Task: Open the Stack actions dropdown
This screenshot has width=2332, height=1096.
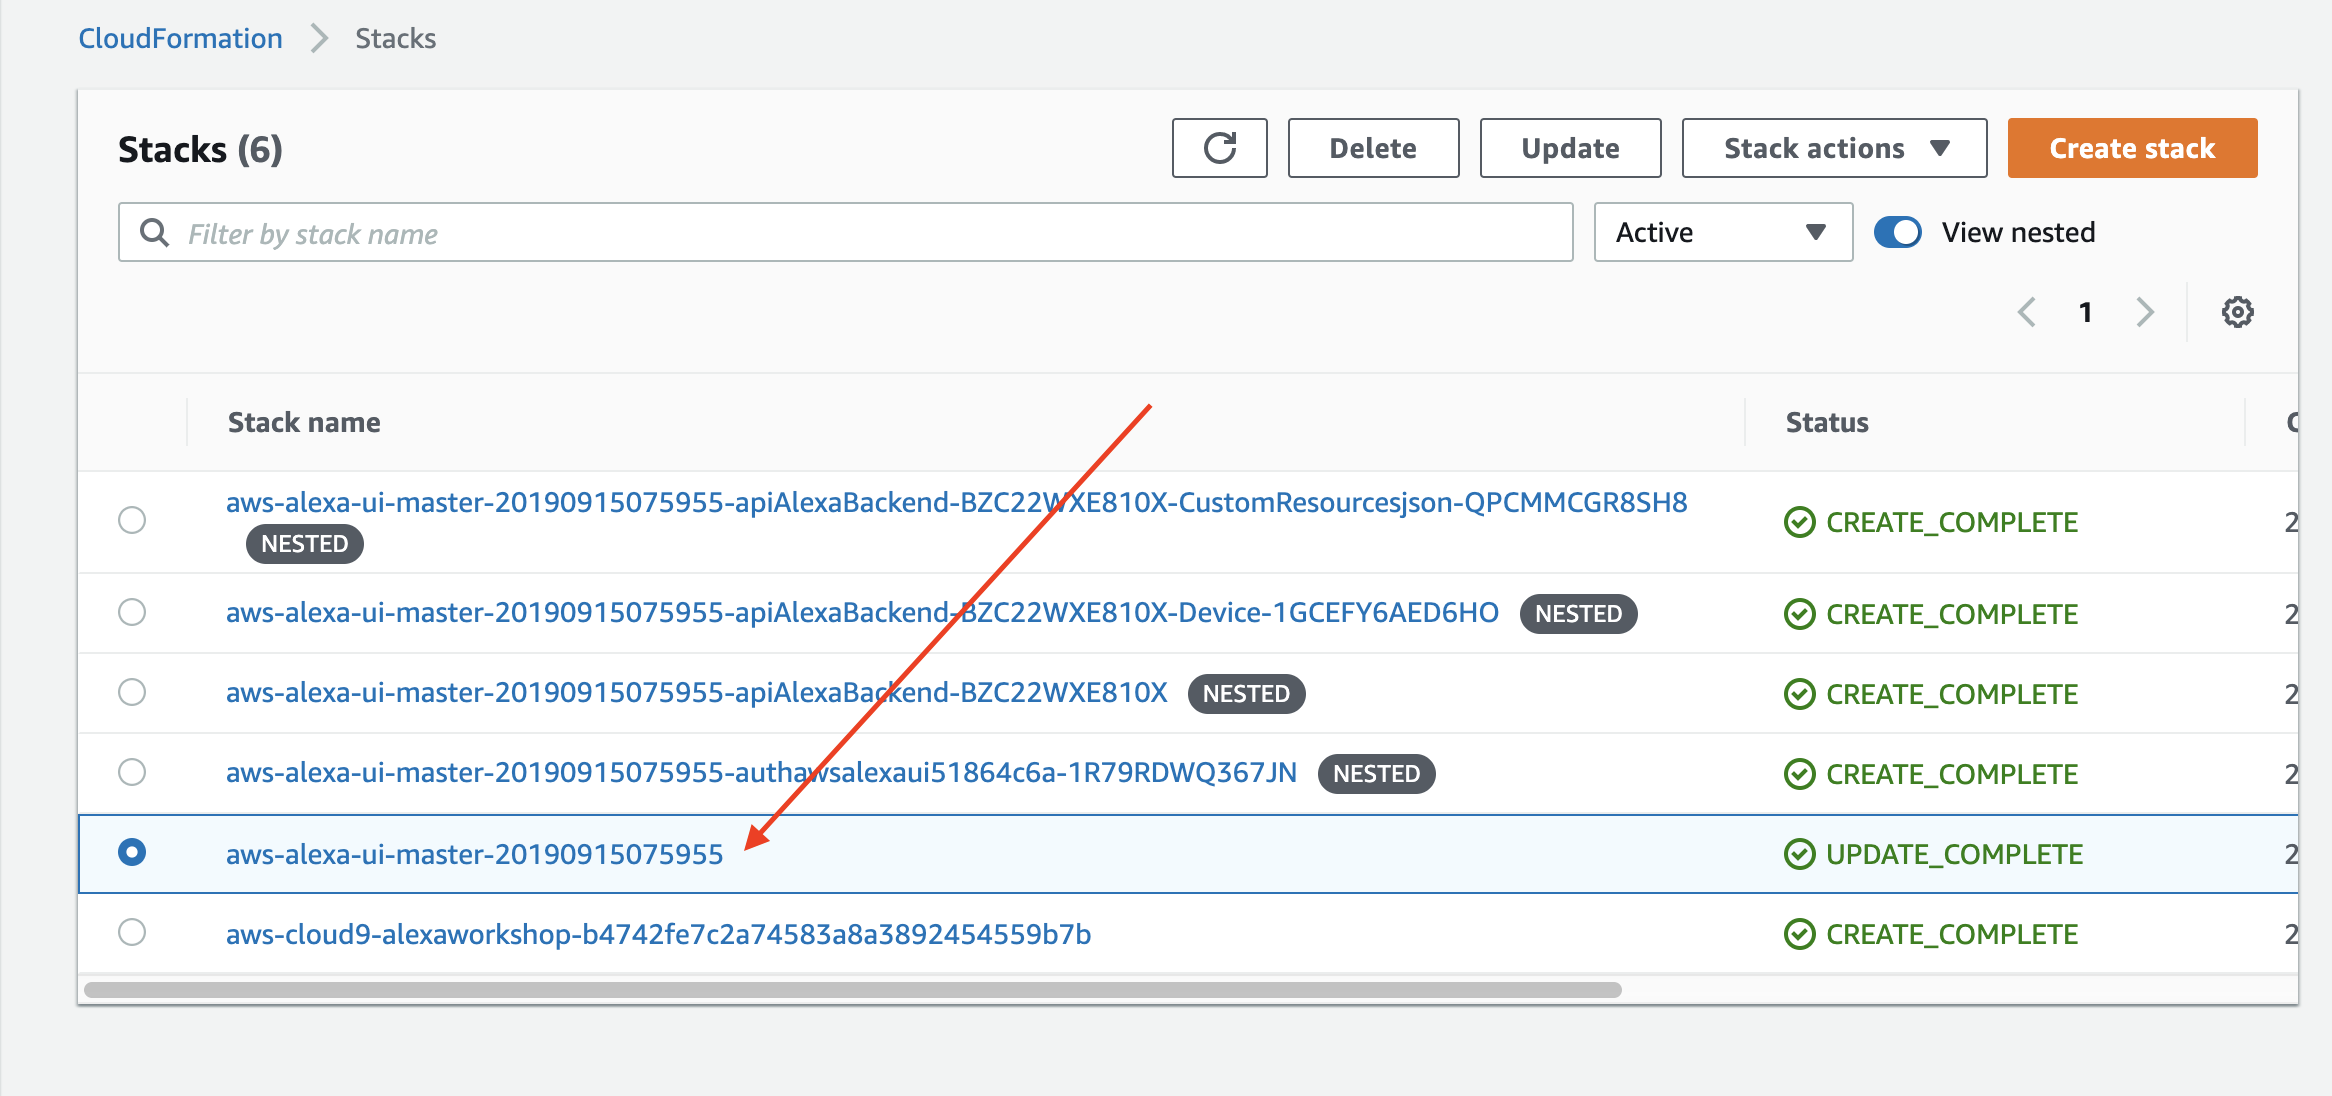Action: pos(1834,148)
